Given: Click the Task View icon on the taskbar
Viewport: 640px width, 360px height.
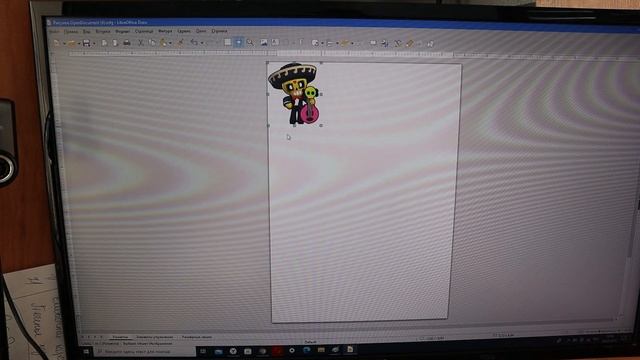Looking at the screenshot, I should coord(203,351).
